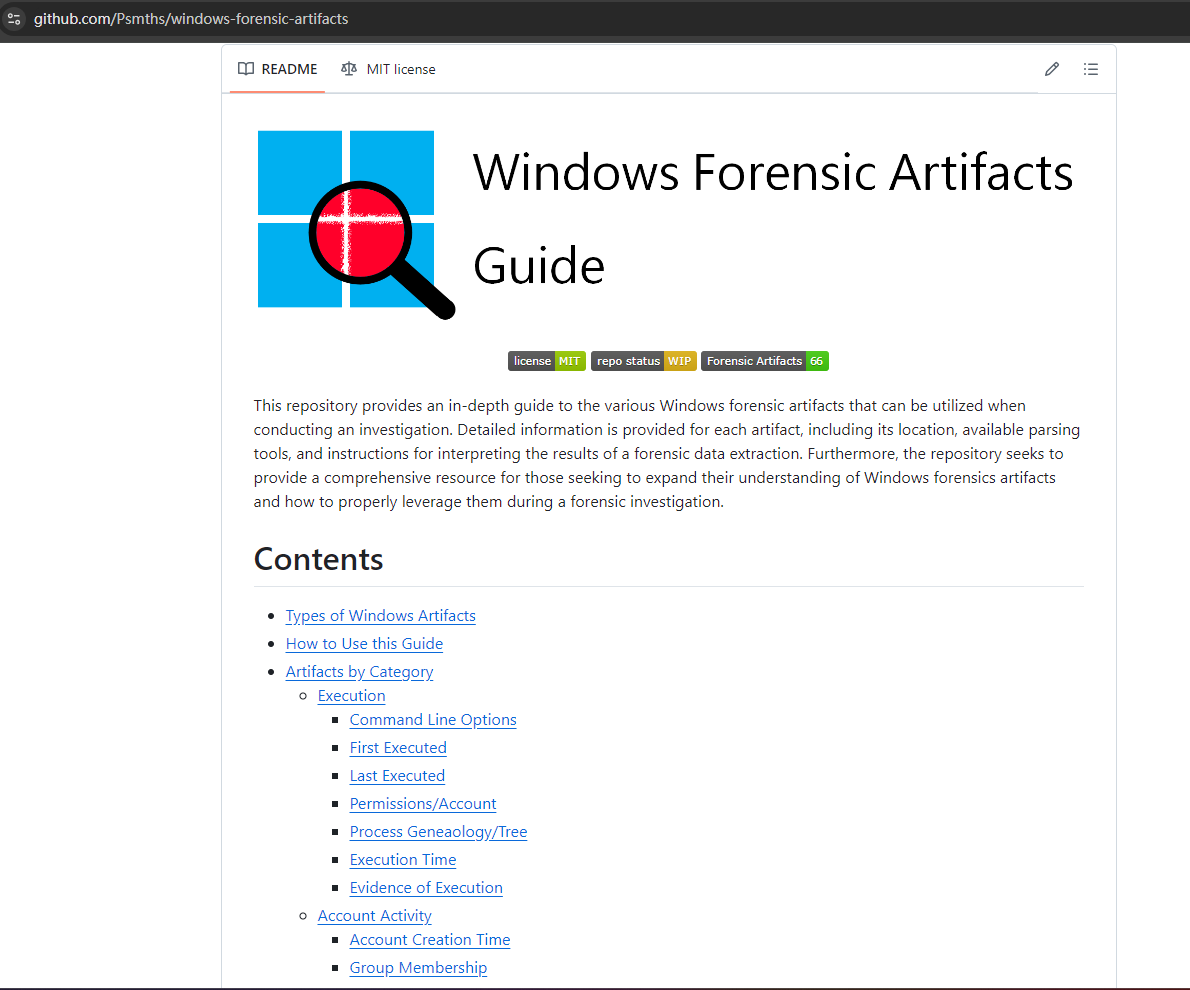Open Execution Time link
Screen dimensions: 1190x990
click(x=402, y=860)
